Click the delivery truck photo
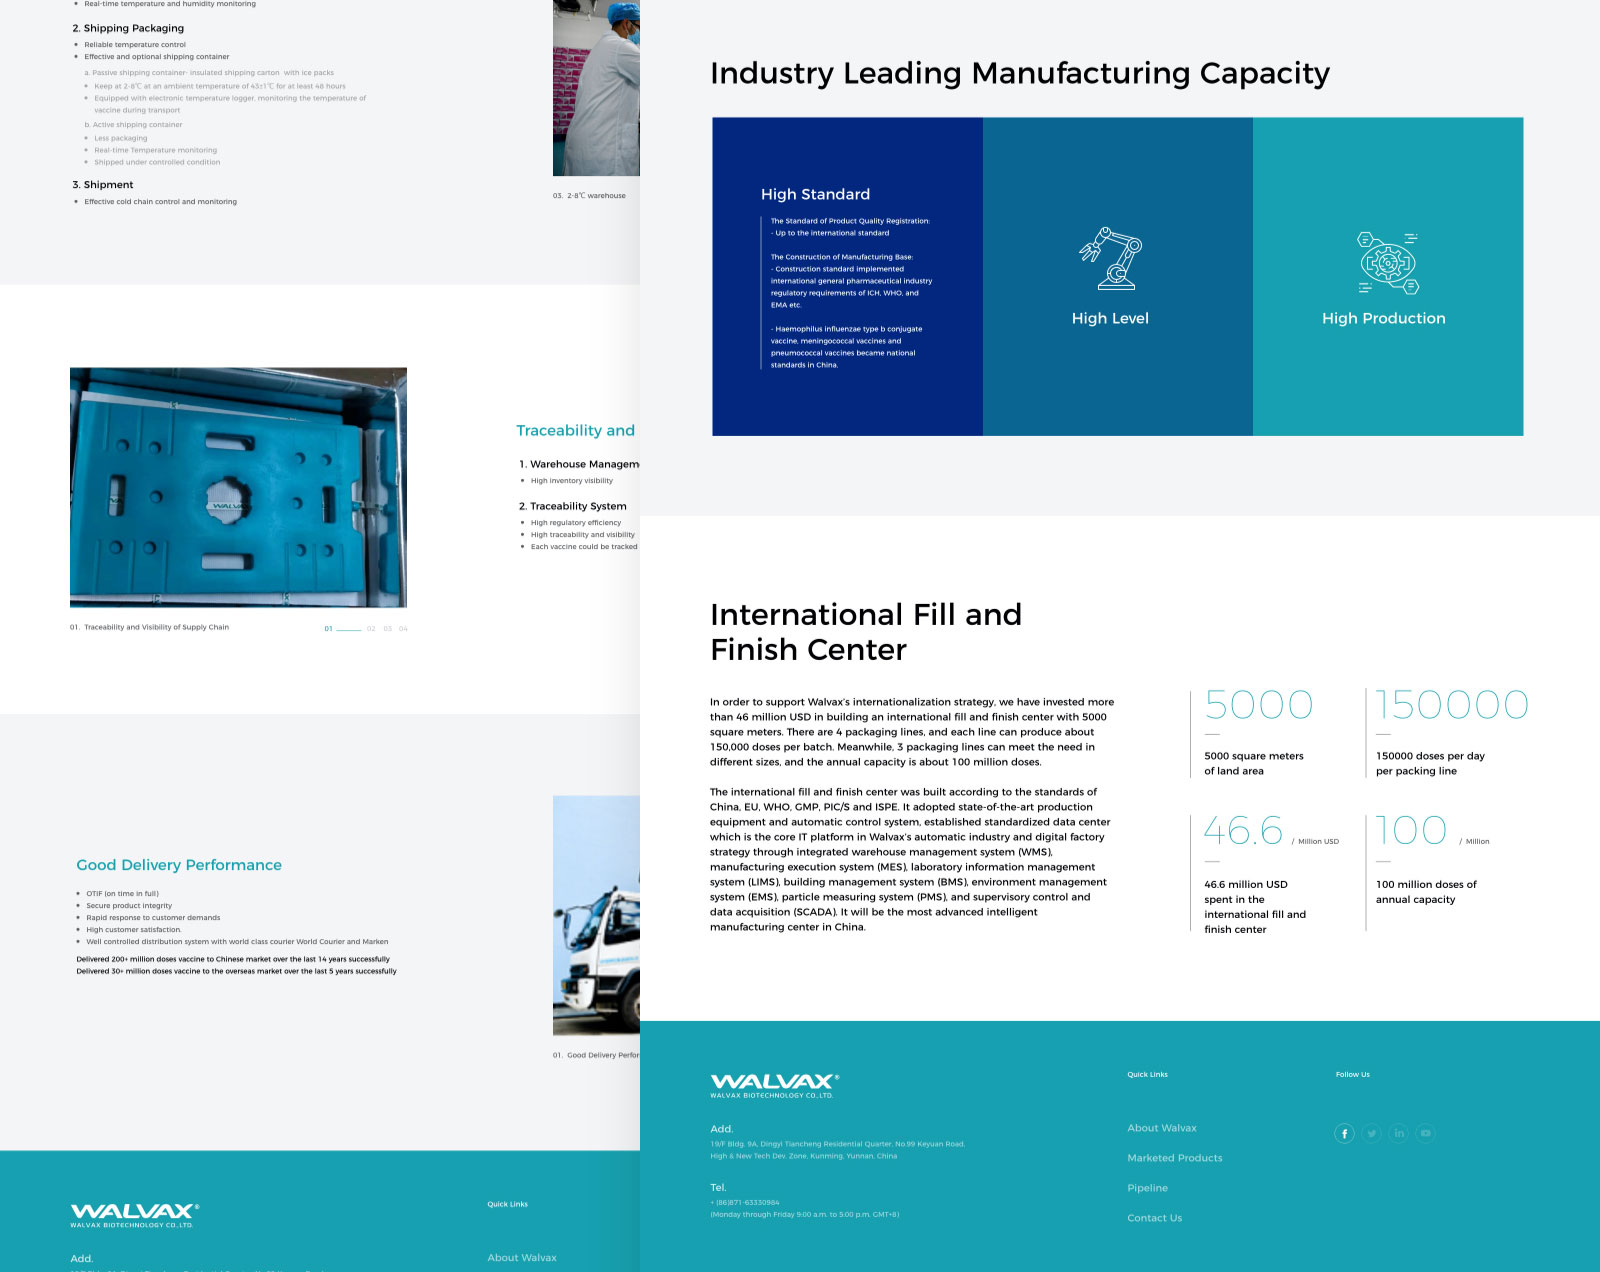This screenshot has width=1600, height=1272. click(x=596, y=915)
